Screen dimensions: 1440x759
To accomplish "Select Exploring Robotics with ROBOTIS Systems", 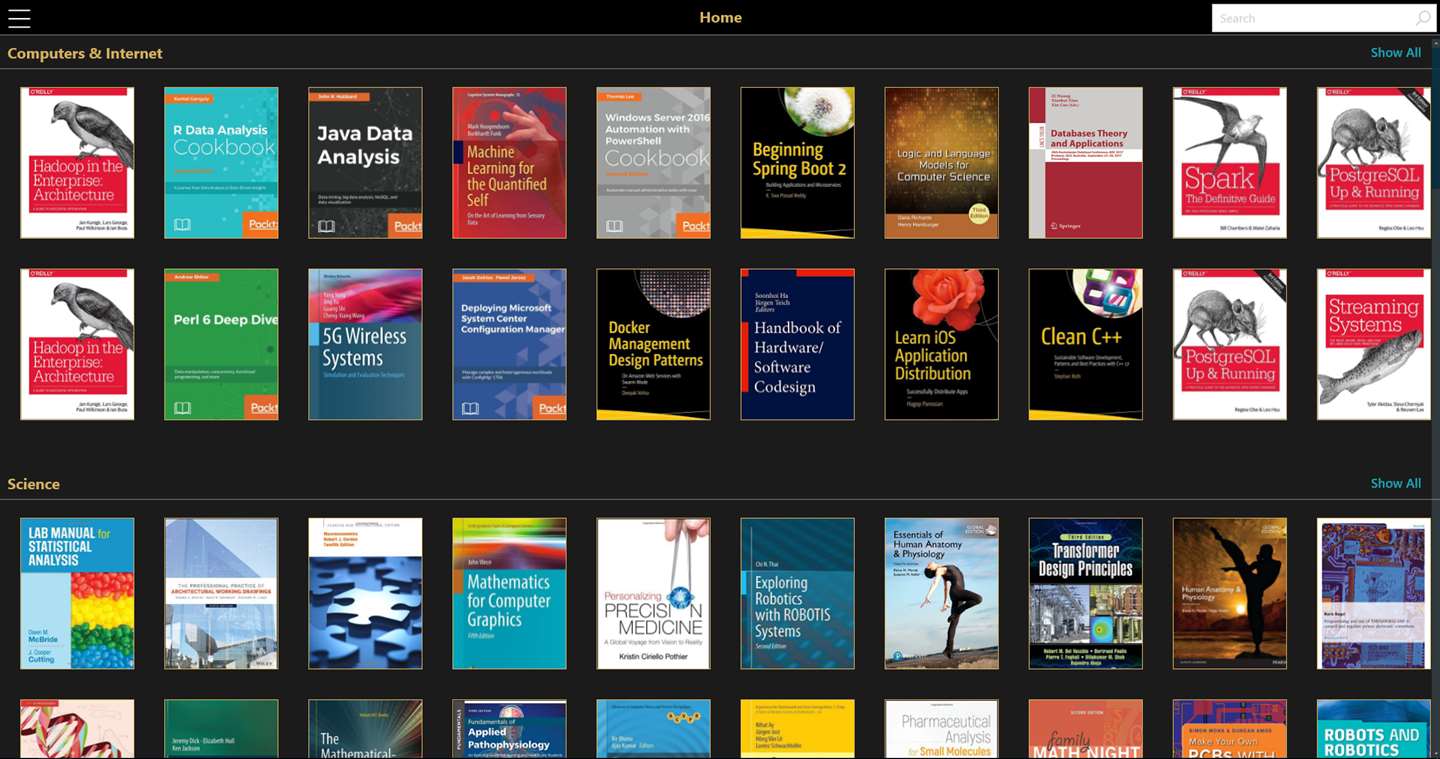I will pyautogui.click(x=797, y=593).
